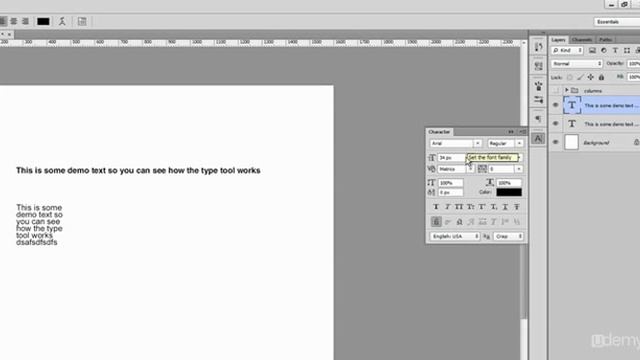Screen dimensions: 640x360
Task: Apply Underline style
Action: point(505,207)
